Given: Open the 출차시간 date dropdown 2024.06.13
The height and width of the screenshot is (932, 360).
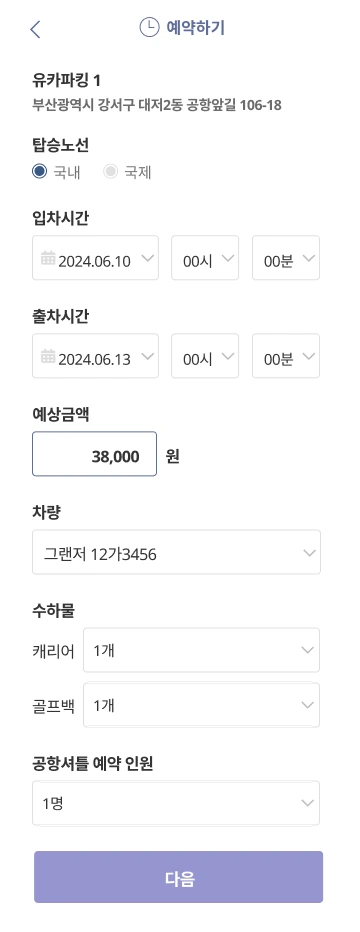Looking at the screenshot, I should (96, 356).
